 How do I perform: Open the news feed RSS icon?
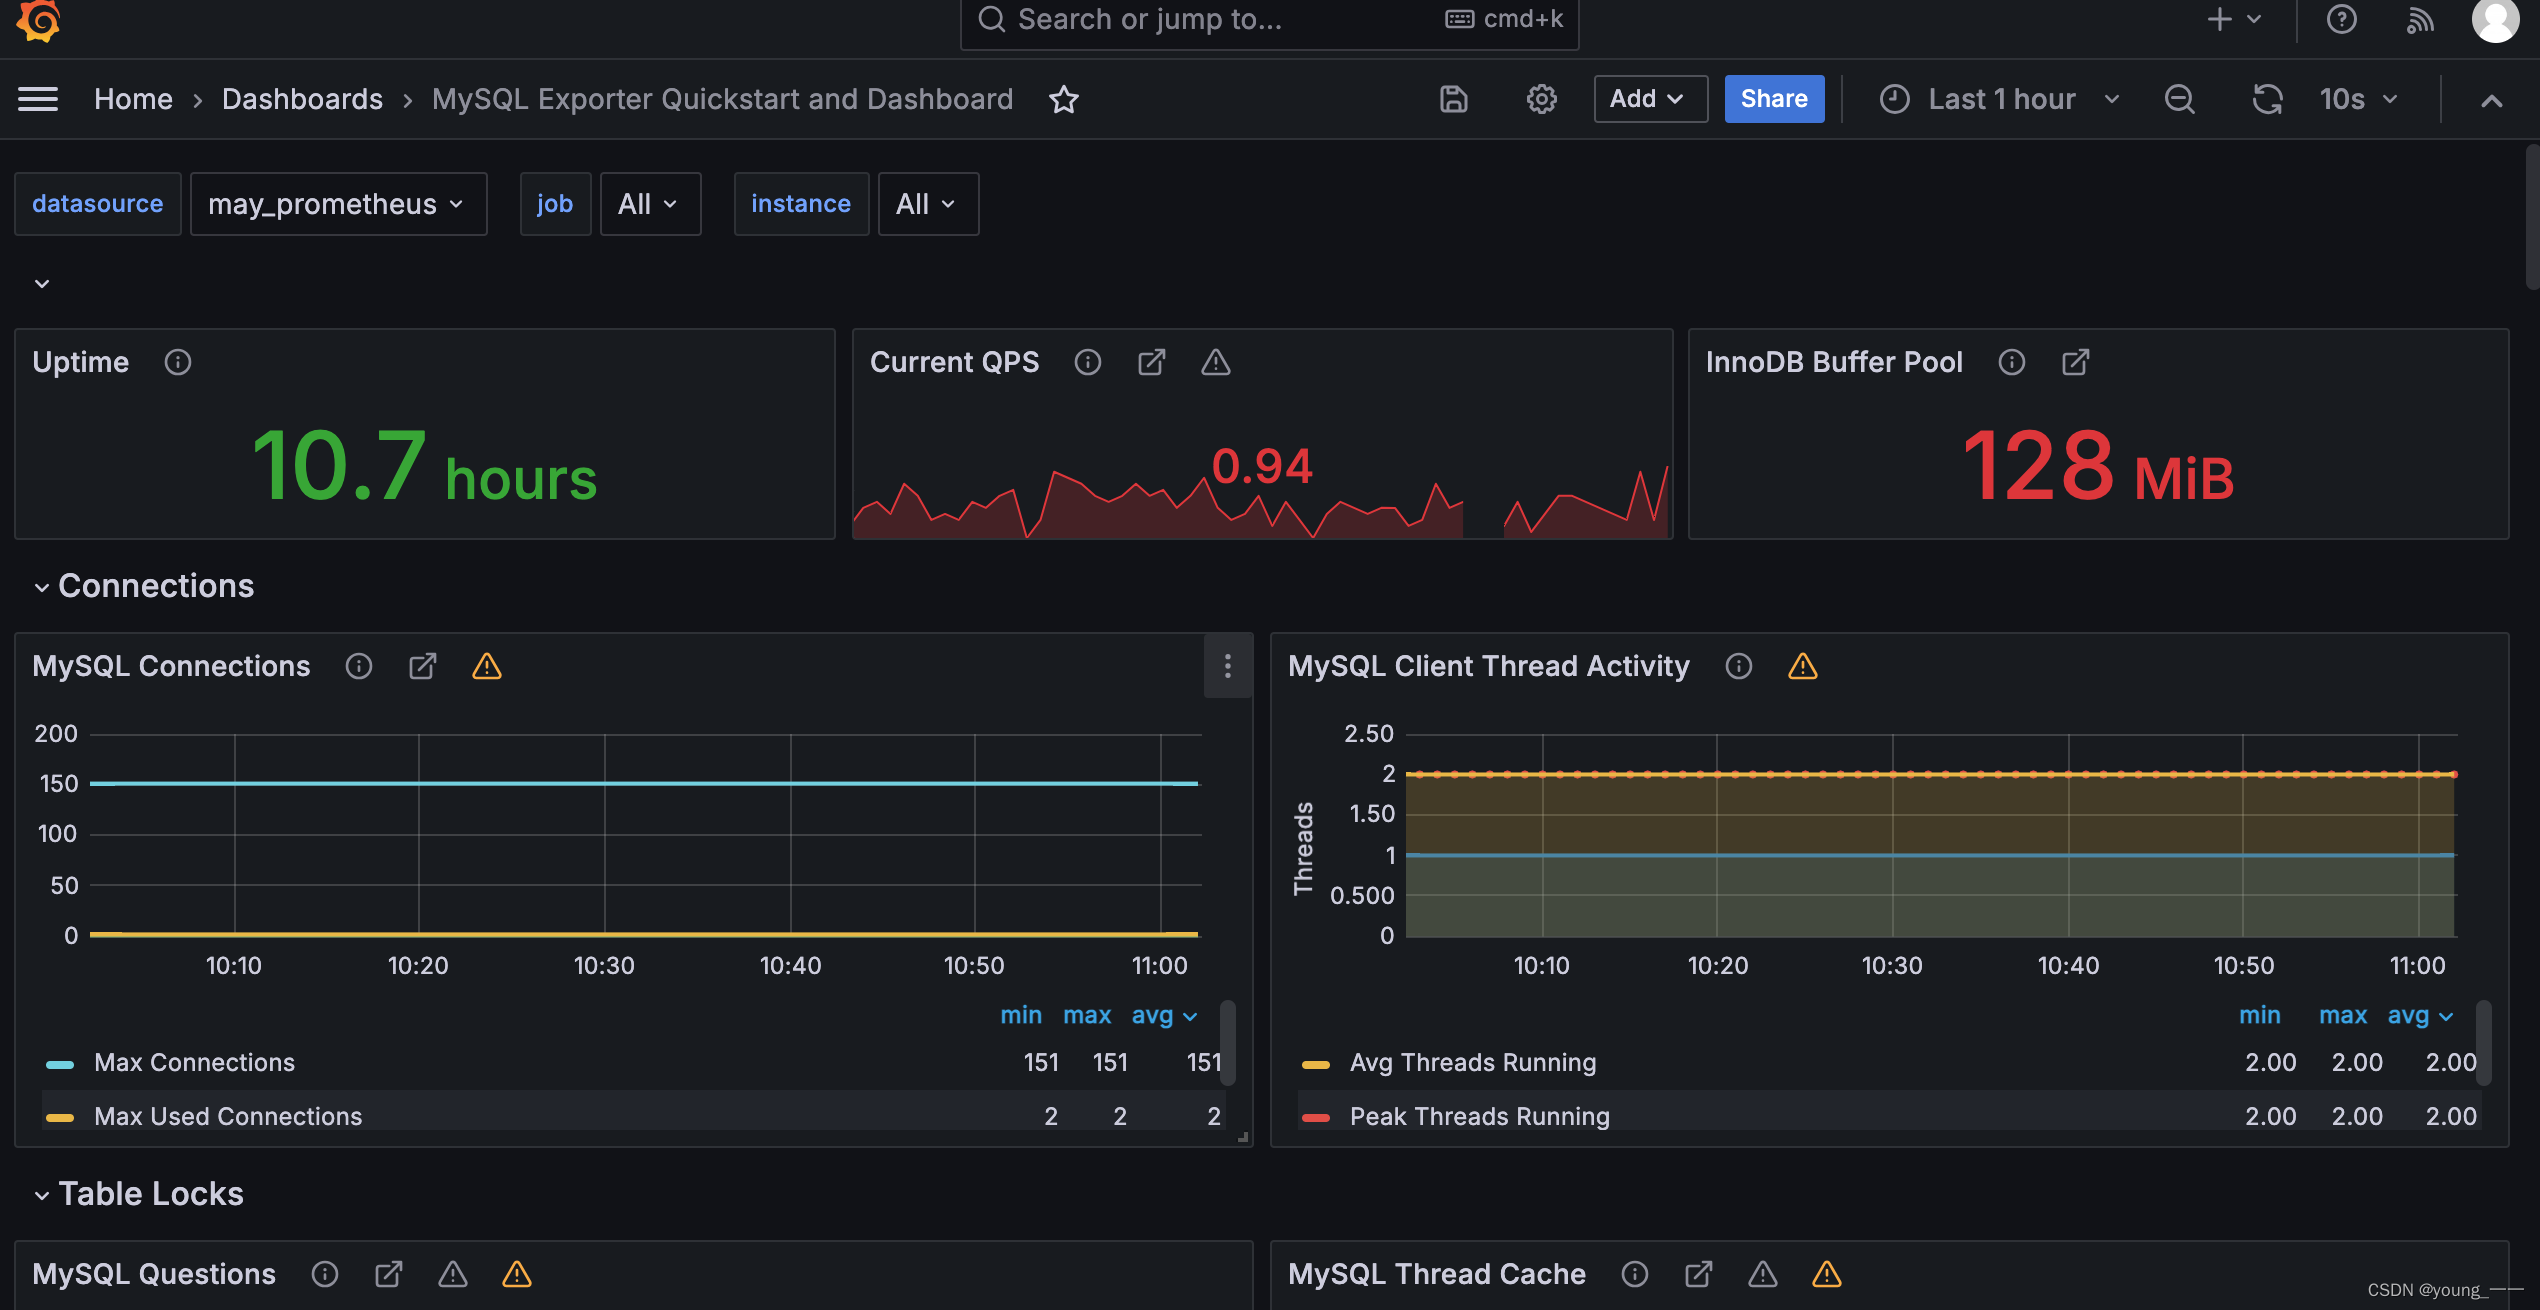(2419, 20)
